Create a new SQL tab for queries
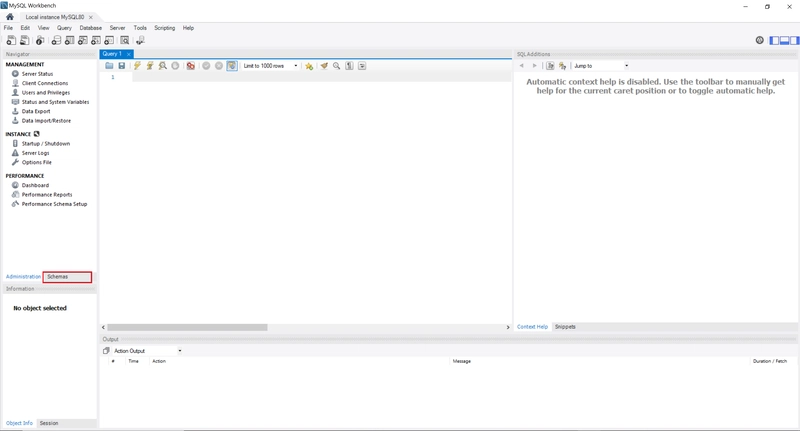The width and height of the screenshot is (800, 431). pos(11,40)
